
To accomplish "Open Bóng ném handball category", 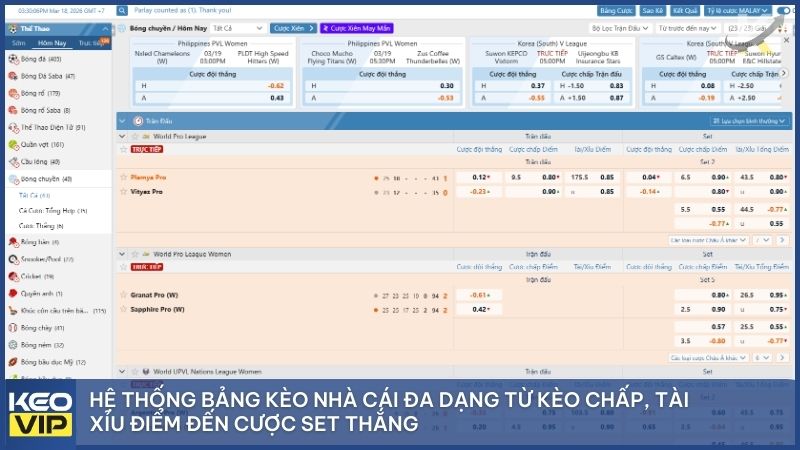I will (x=41, y=345).
